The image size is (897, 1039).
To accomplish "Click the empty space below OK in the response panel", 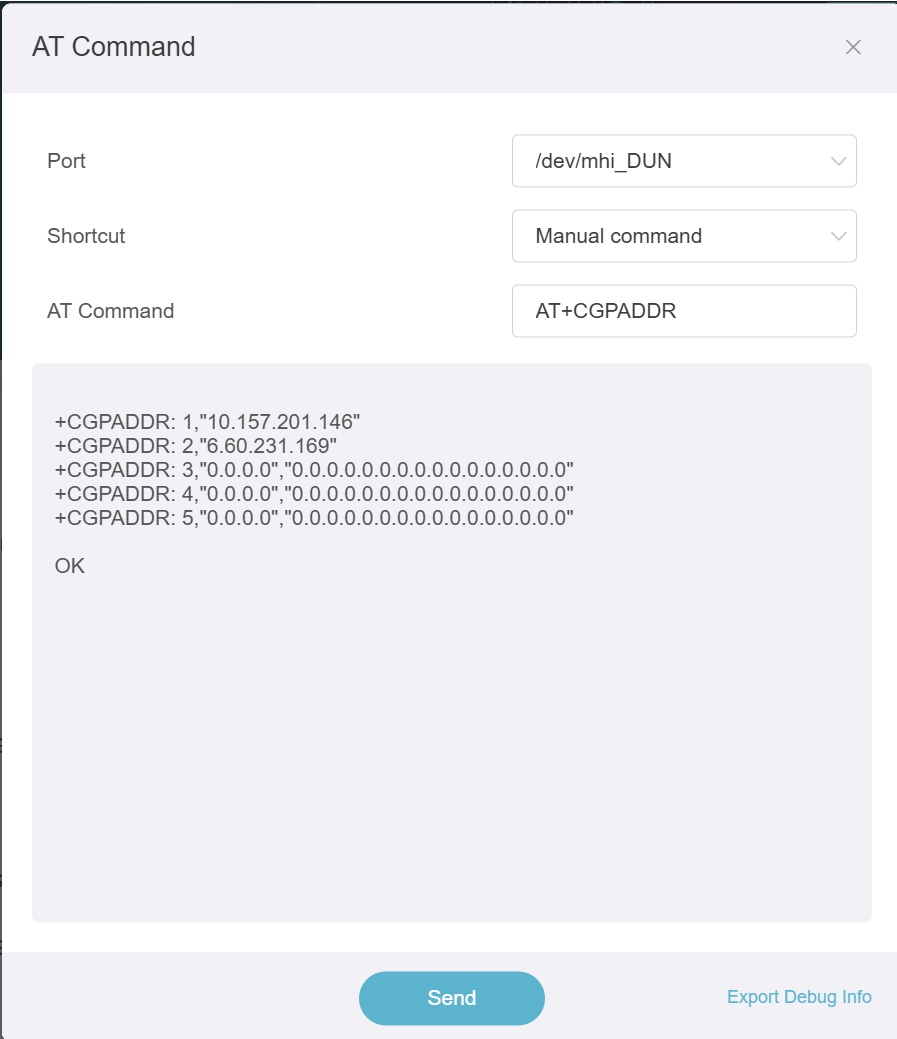I will pos(450,750).
